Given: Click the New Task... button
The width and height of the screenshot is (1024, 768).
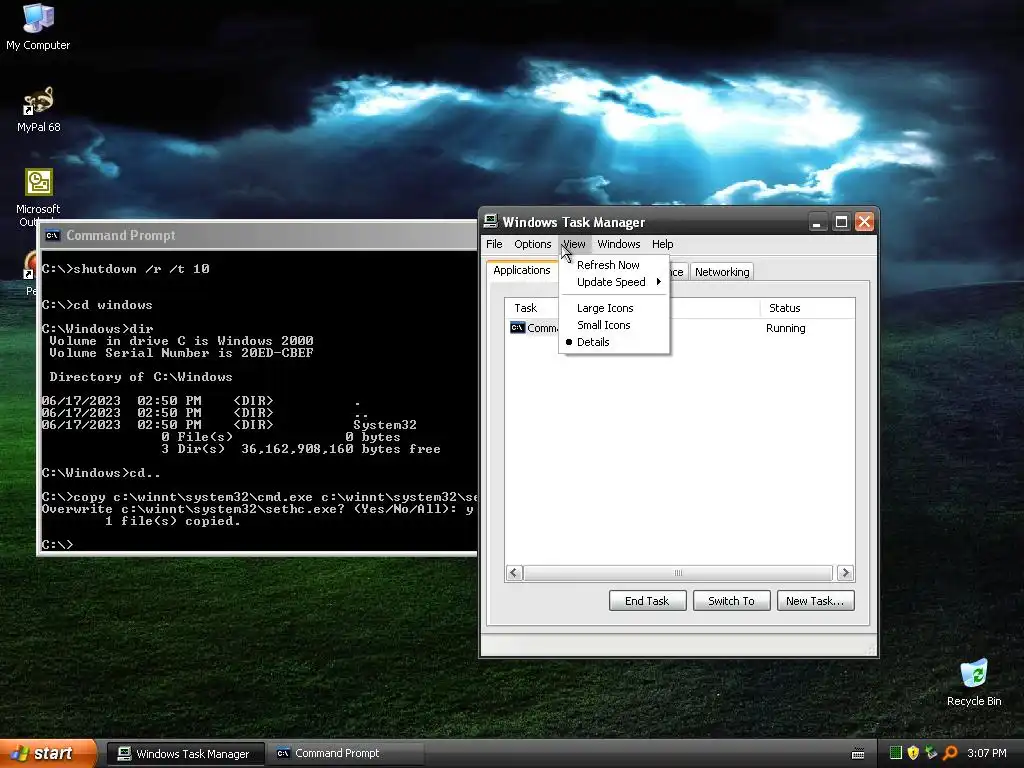Looking at the screenshot, I should (x=815, y=601).
